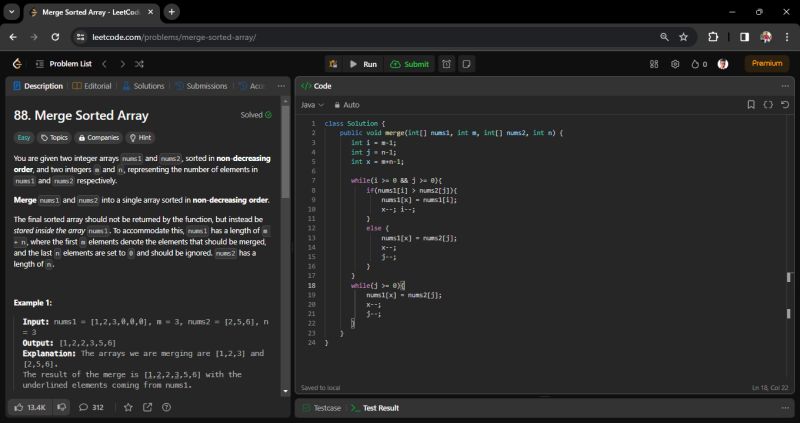Open the 312 comments
The height and width of the screenshot is (423, 800).
[91, 407]
